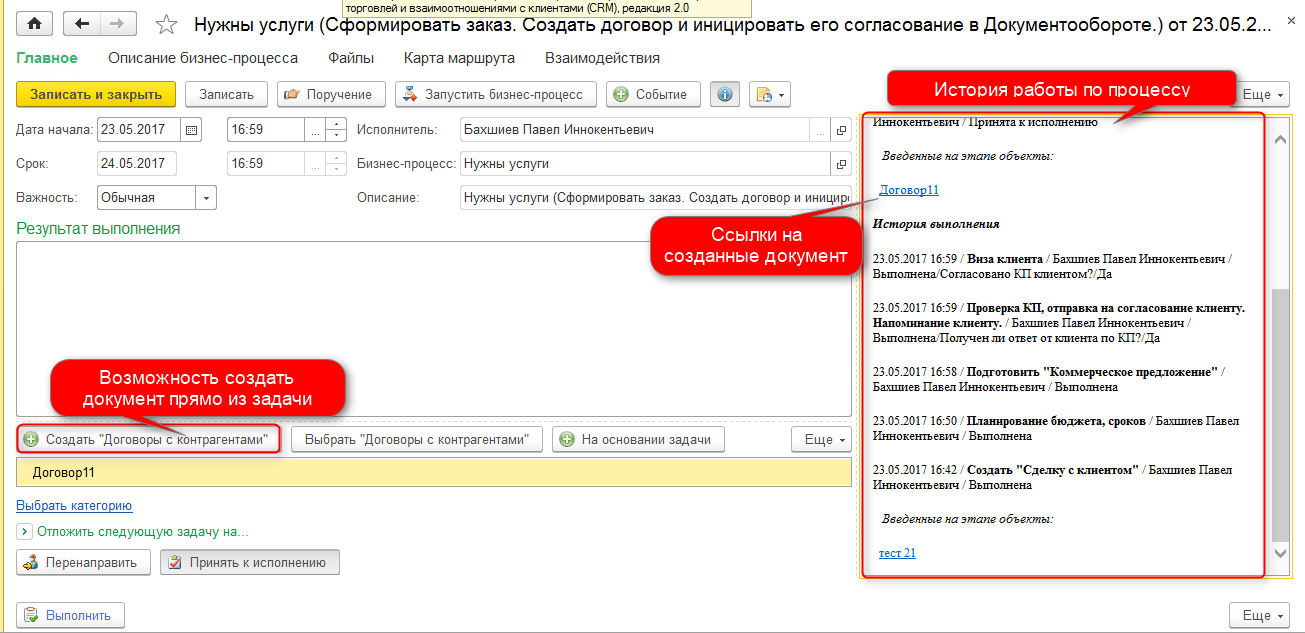Screen dimensions: 1305x633
Task: Click the history panel scrollbar
Action: [1279, 400]
